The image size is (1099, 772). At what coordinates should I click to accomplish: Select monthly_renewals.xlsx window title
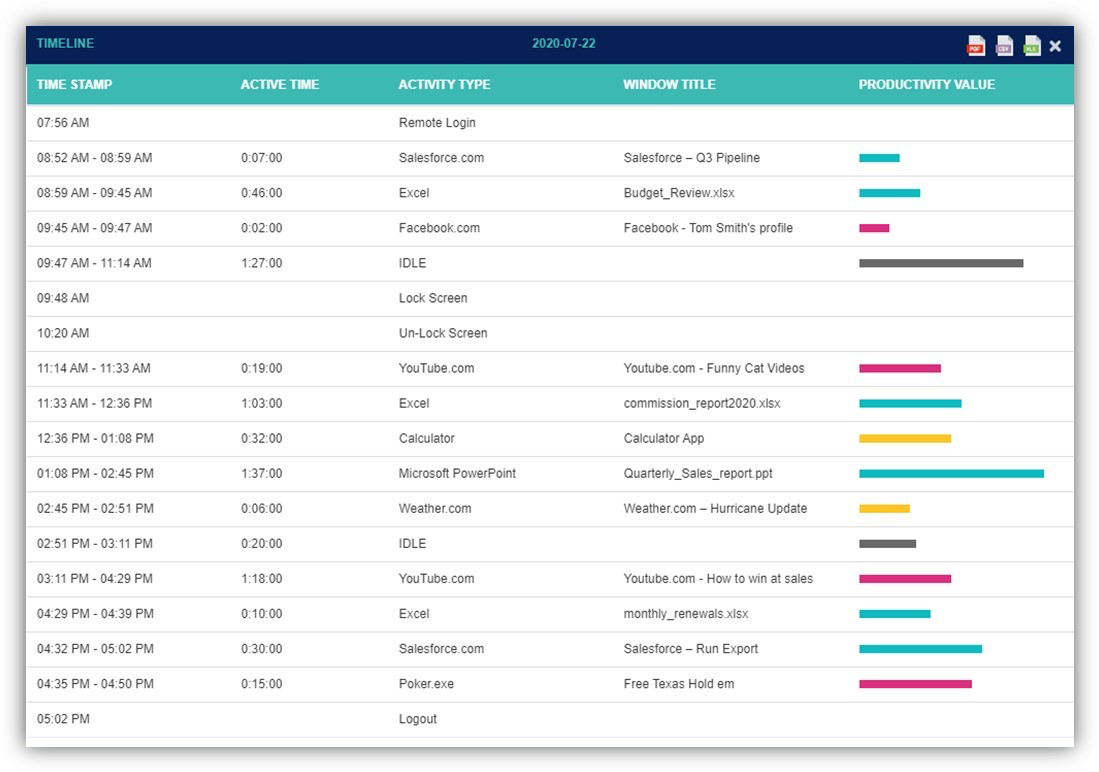click(685, 614)
